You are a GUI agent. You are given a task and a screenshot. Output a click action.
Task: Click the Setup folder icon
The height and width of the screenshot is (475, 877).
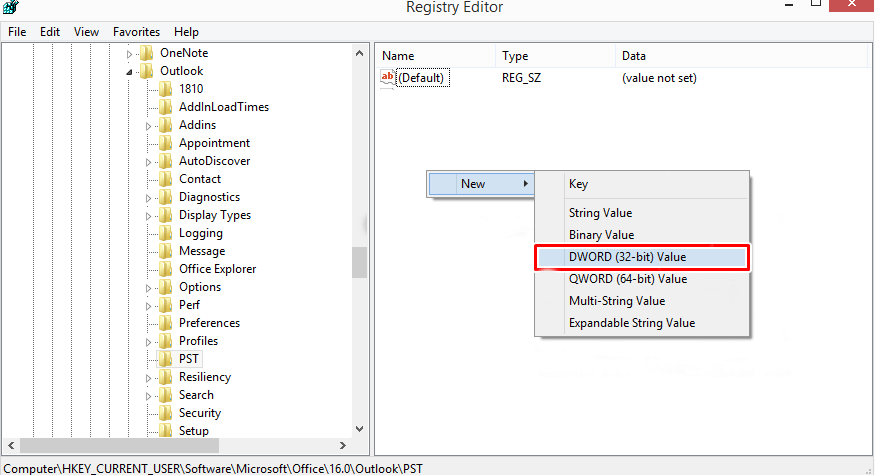pos(166,431)
